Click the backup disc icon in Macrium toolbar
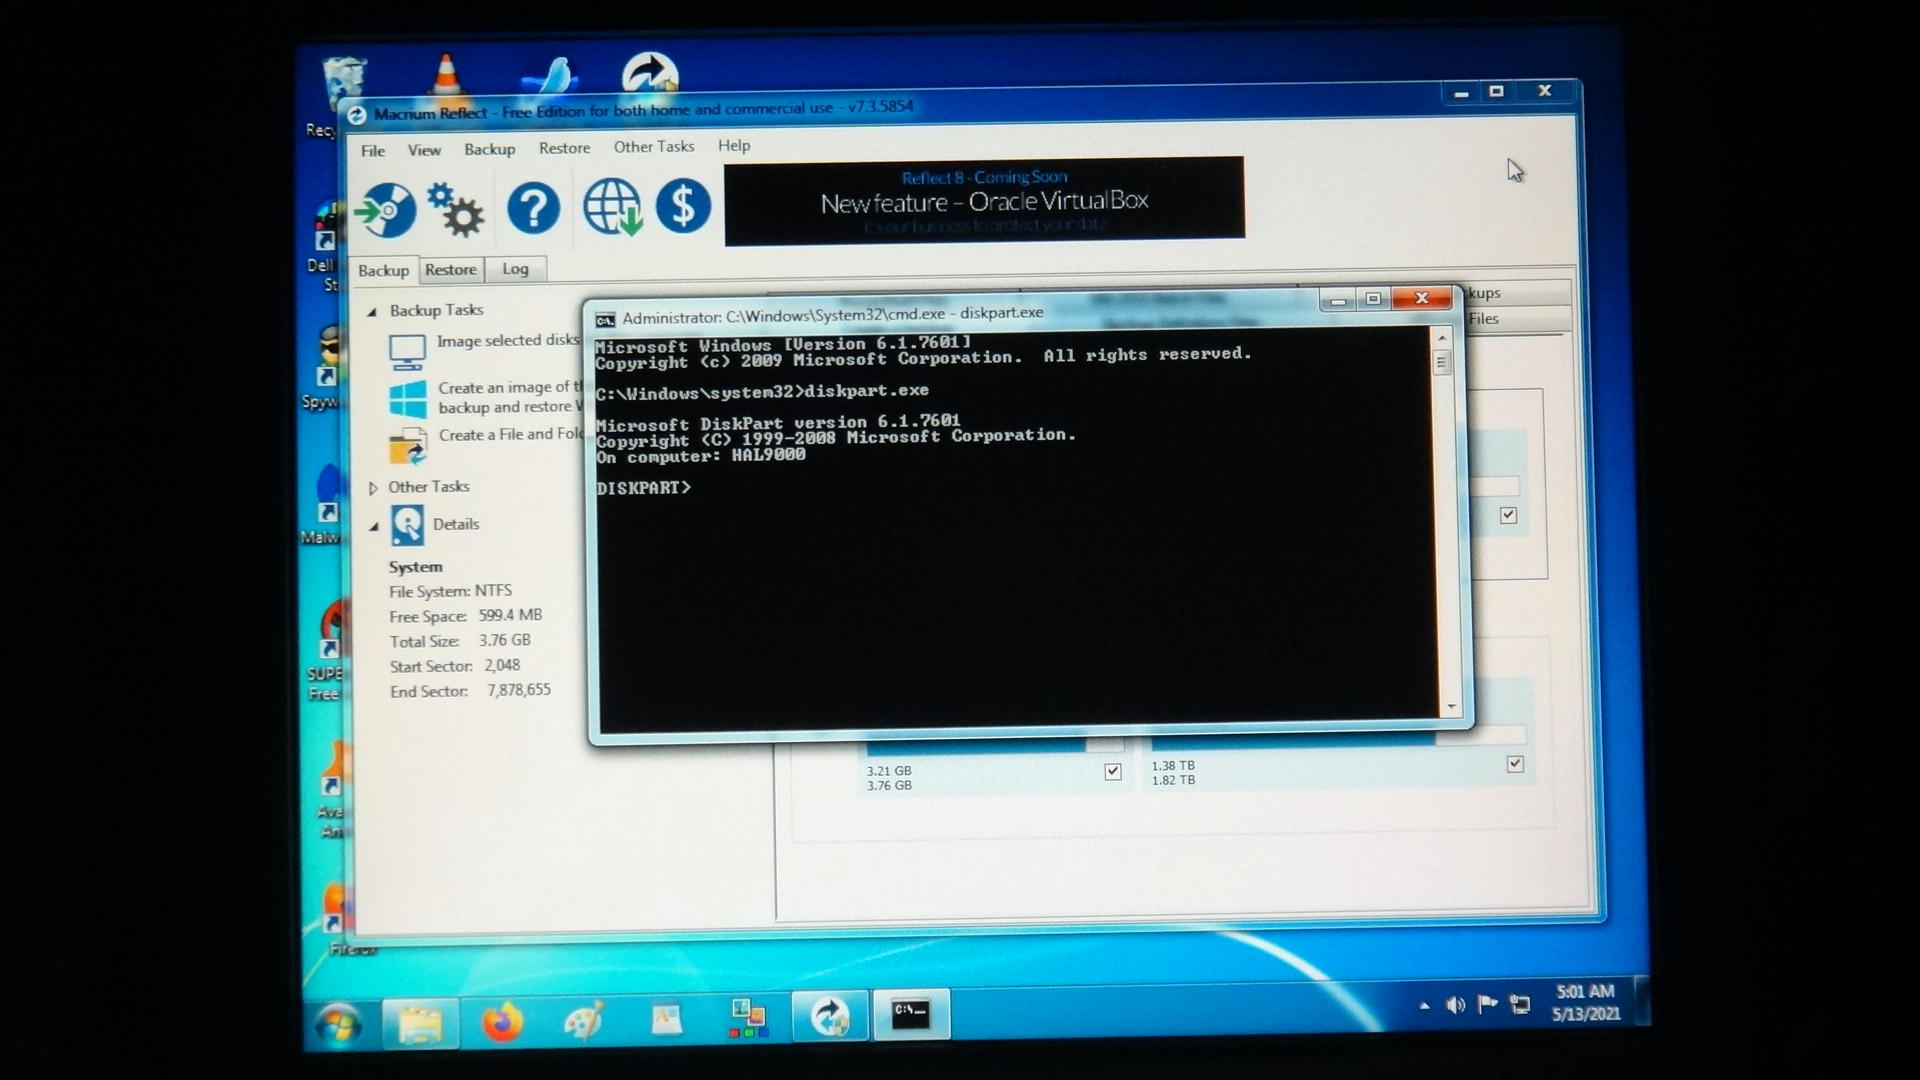The image size is (1920, 1080). pos(385,210)
